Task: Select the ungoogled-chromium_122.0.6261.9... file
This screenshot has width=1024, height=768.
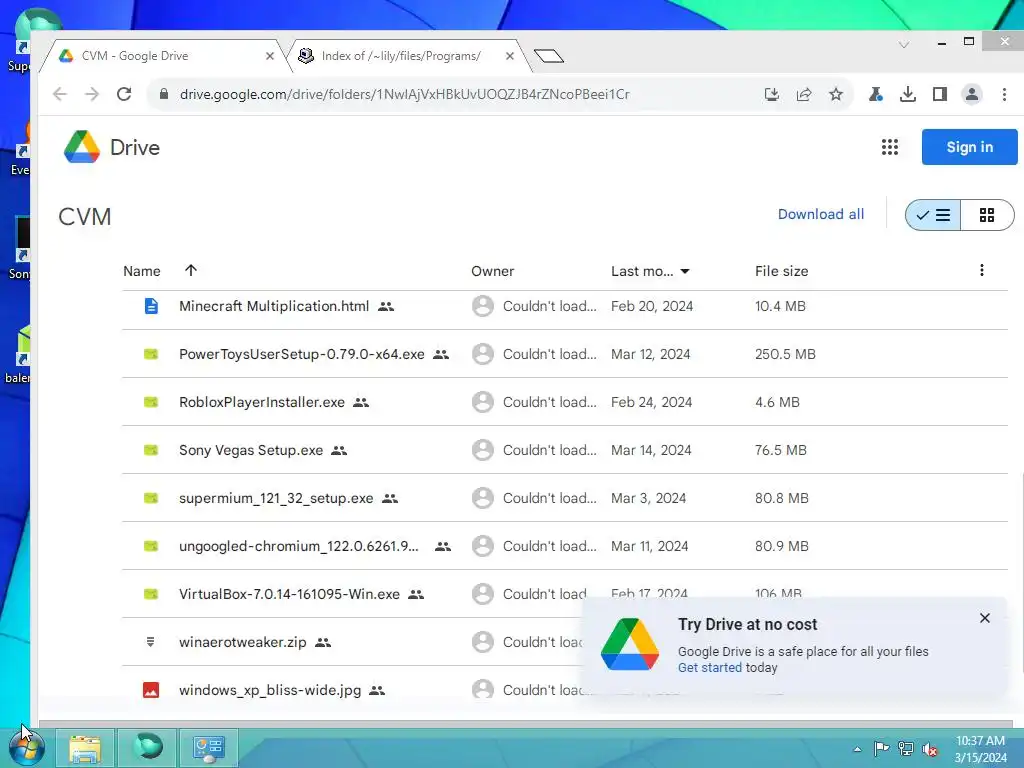Action: (298, 546)
